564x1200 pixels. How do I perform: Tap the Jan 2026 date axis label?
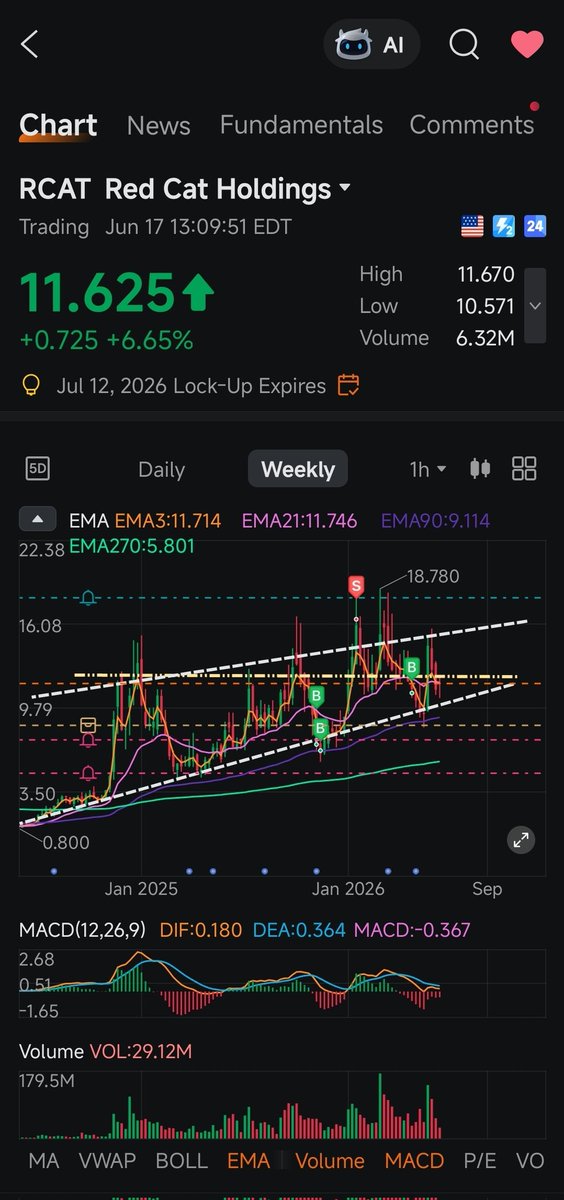tap(348, 888)
